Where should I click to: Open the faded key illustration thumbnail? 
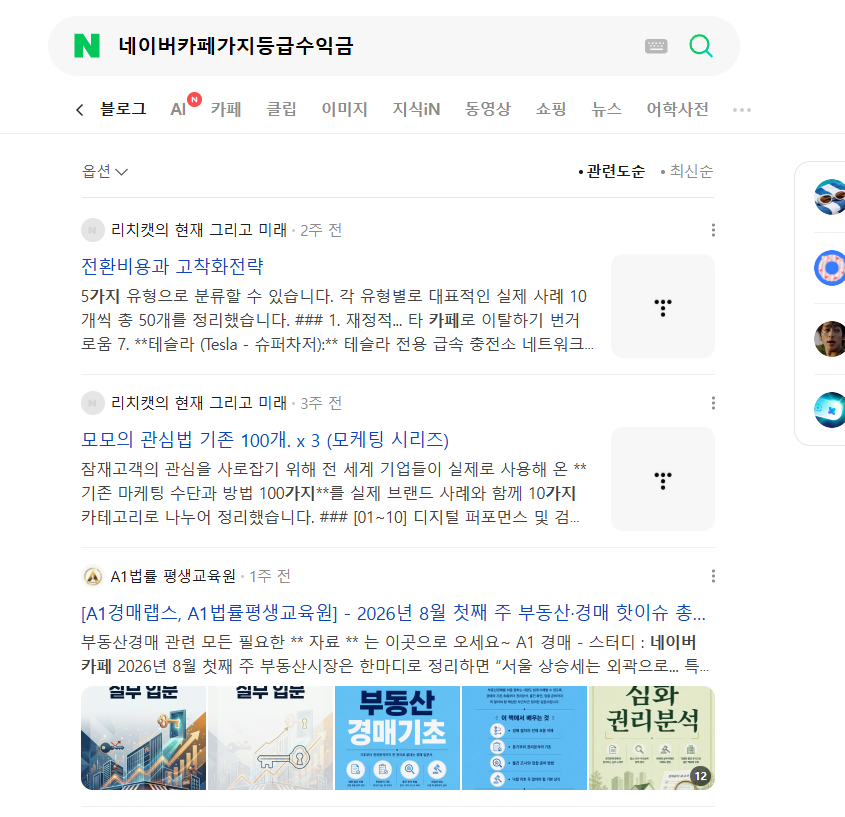pos(271,738)
